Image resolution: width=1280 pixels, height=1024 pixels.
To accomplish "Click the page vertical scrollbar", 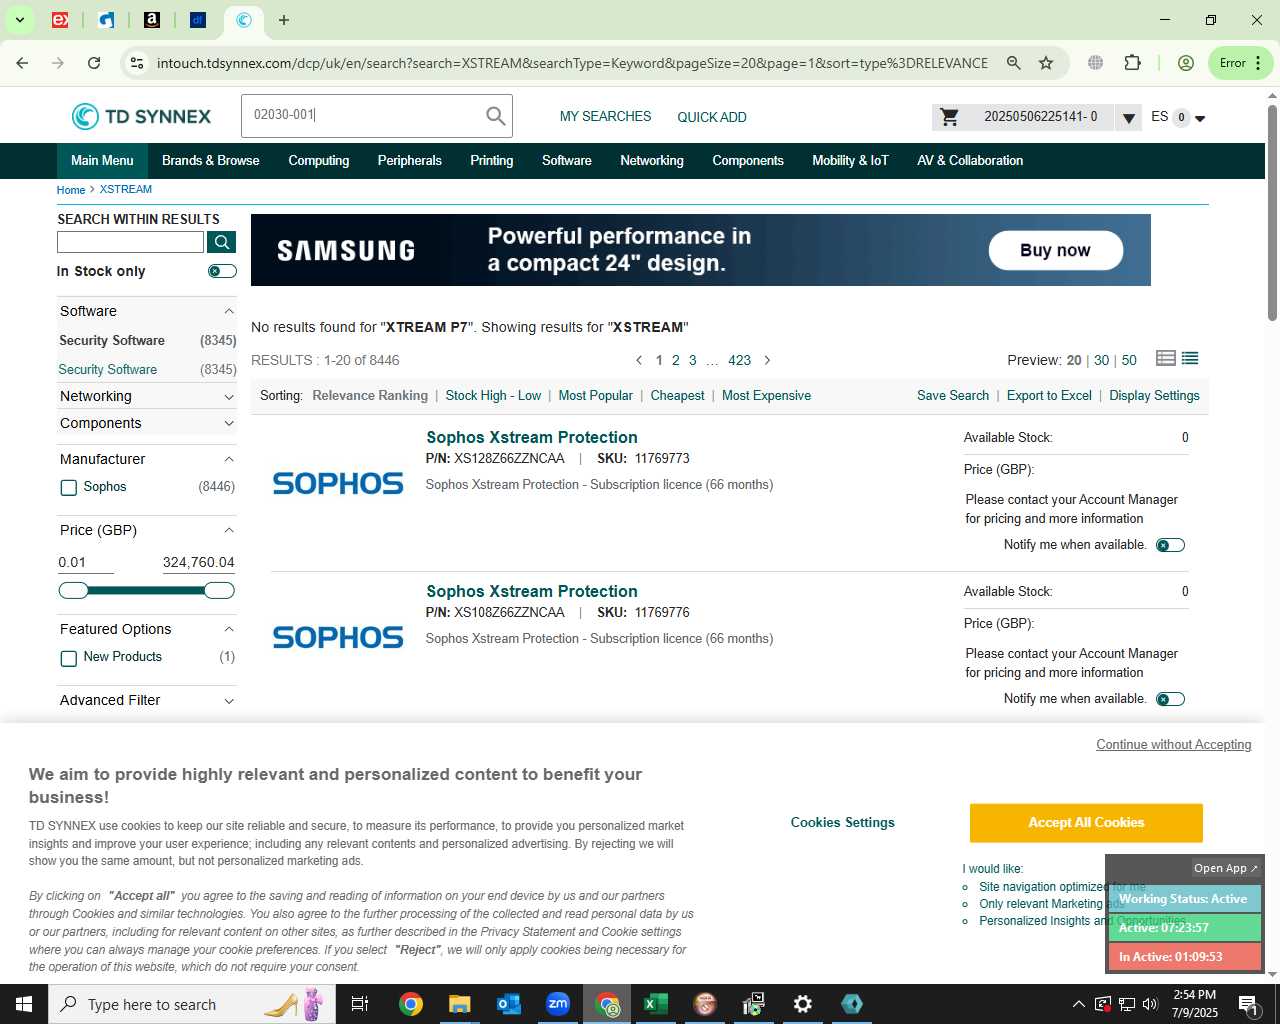I will tap(1272, 211).
